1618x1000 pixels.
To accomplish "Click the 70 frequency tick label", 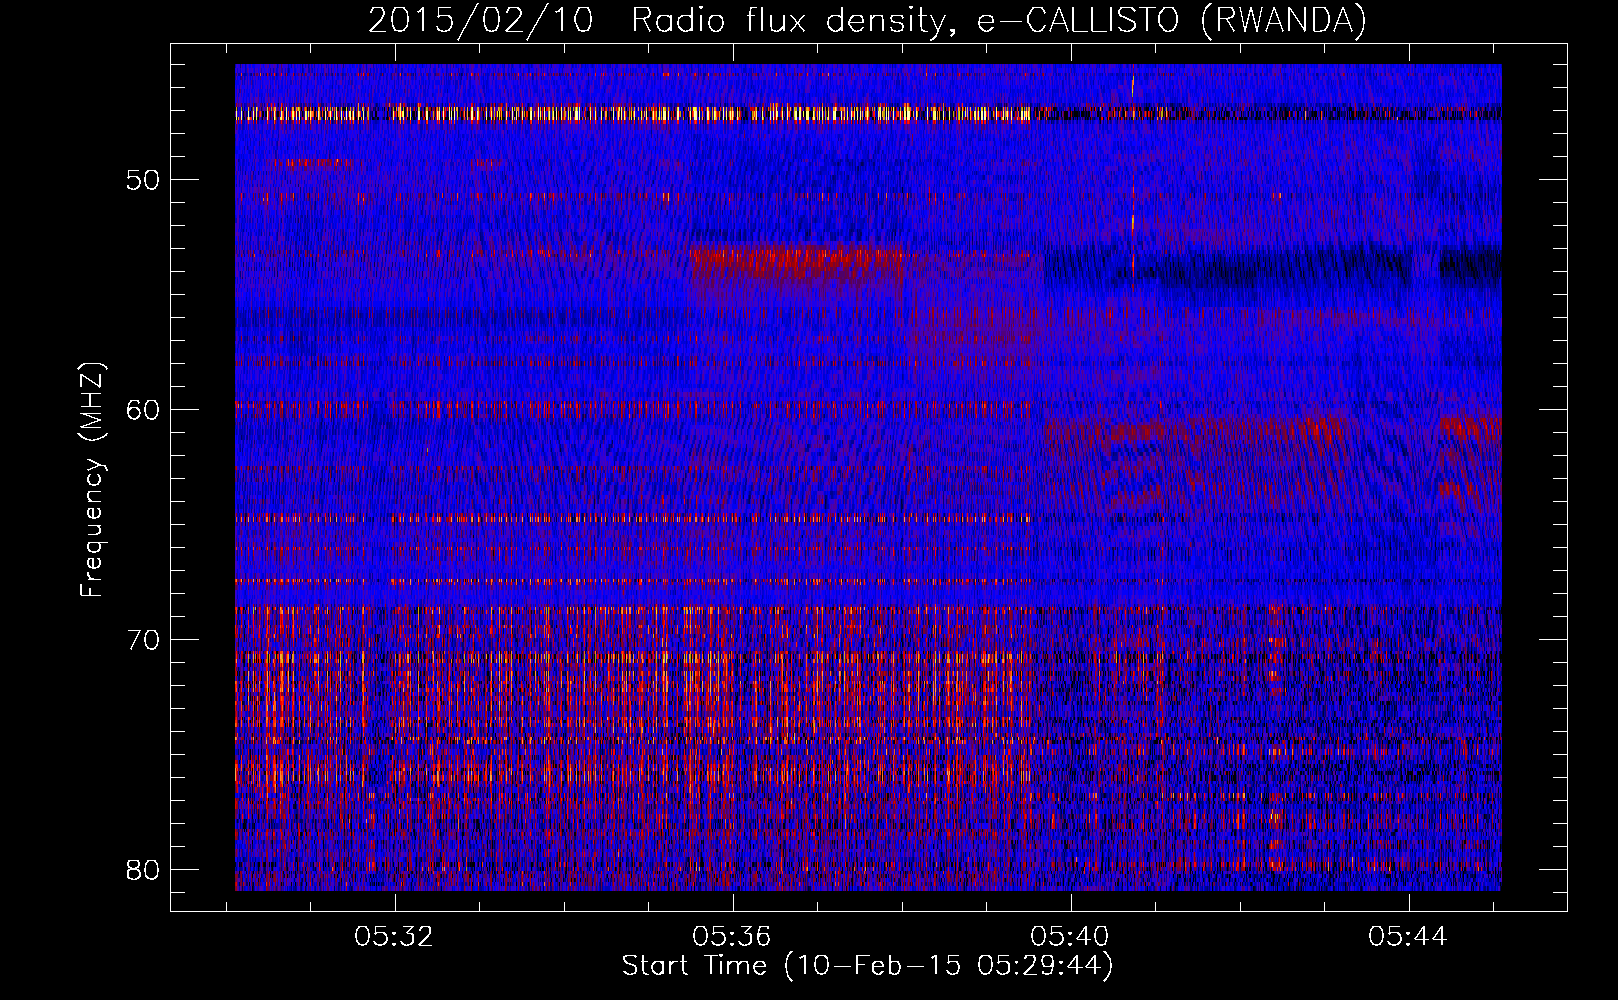I will 144,640.
